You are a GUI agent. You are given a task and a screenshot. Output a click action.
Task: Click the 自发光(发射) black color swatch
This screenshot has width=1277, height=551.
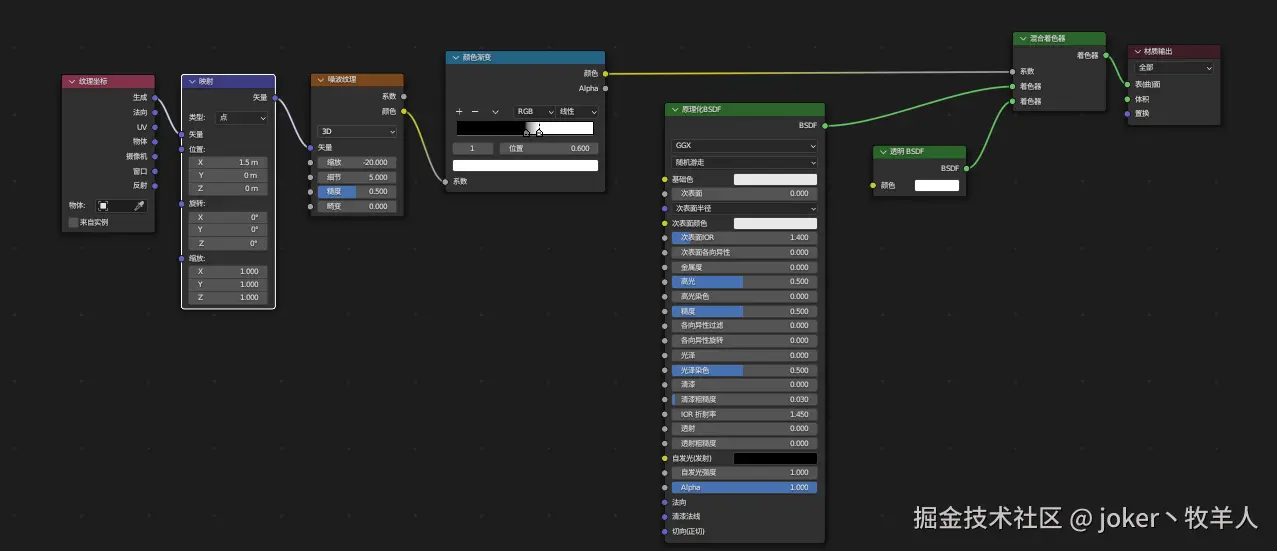(775, 458)
